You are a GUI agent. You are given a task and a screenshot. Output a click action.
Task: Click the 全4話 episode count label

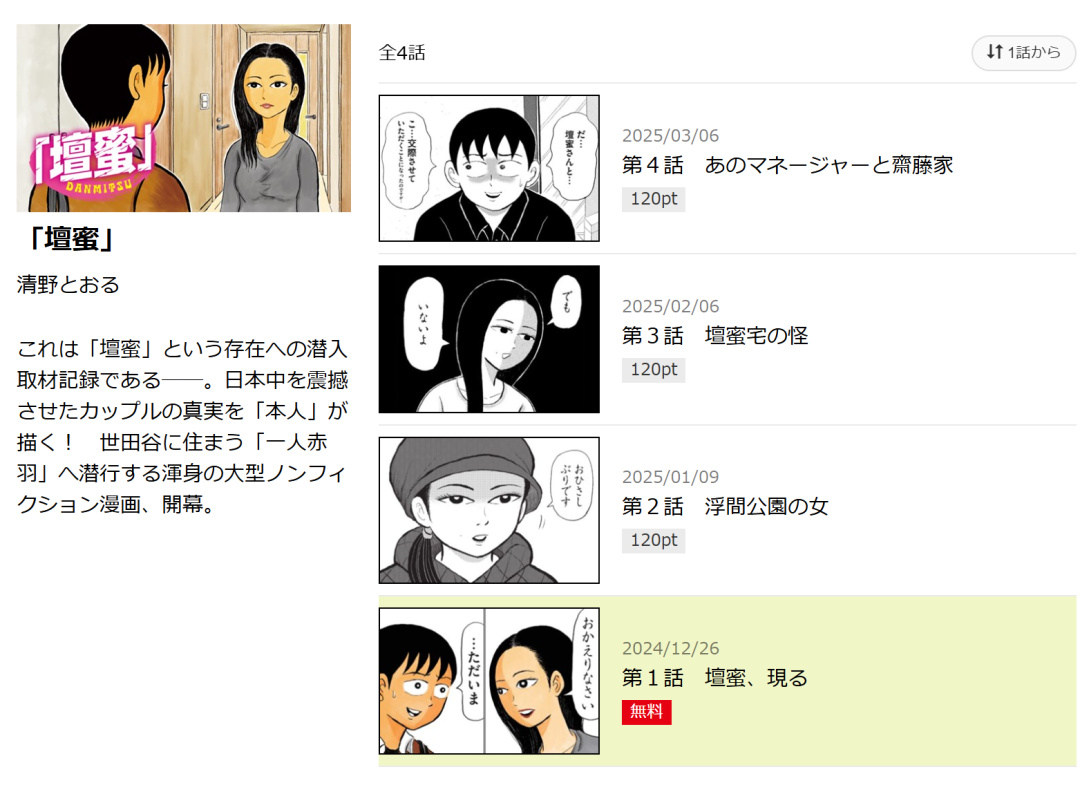(x=402, y=52)
